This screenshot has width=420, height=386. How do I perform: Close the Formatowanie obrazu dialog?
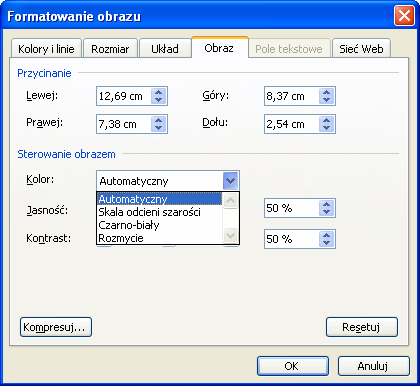coord(404,16)
